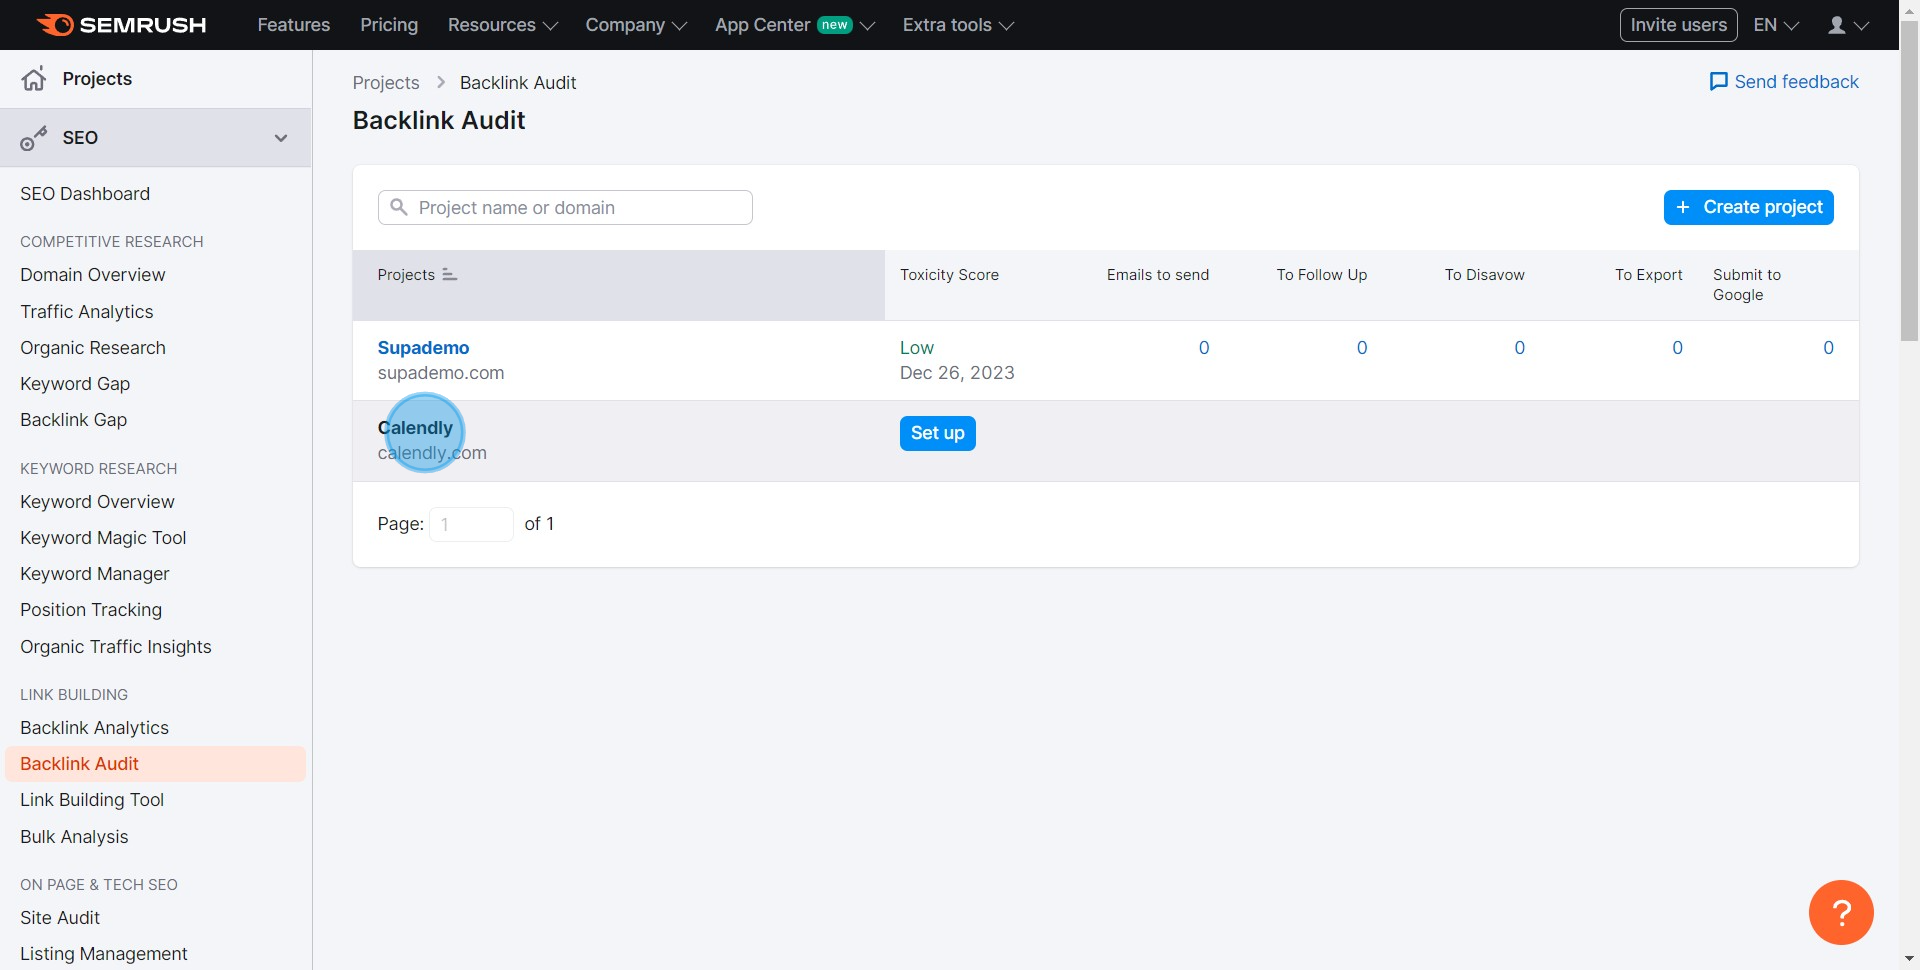Image resolution: width=1920 pixels, height=970 pixels.
Task: Click the SEO key icon
Action: point(34,138)
